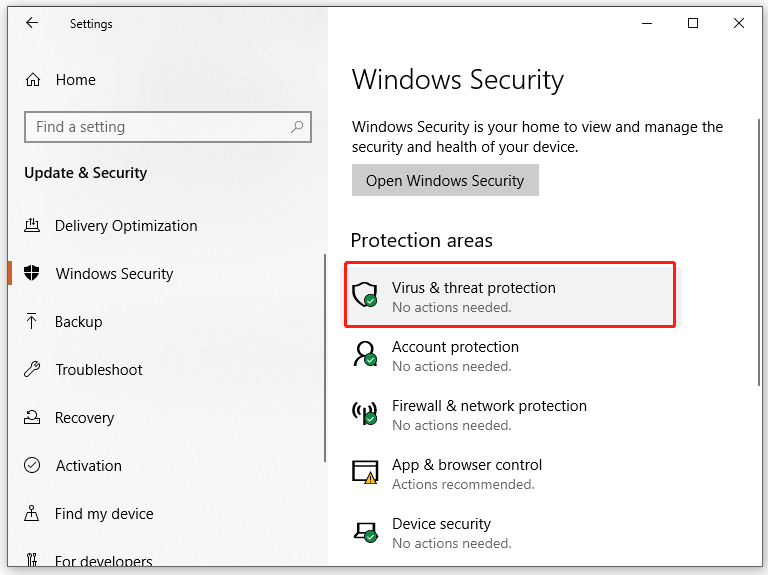Click the Delivery Optimization icon
768x575 pixels.
coord(32,226)
